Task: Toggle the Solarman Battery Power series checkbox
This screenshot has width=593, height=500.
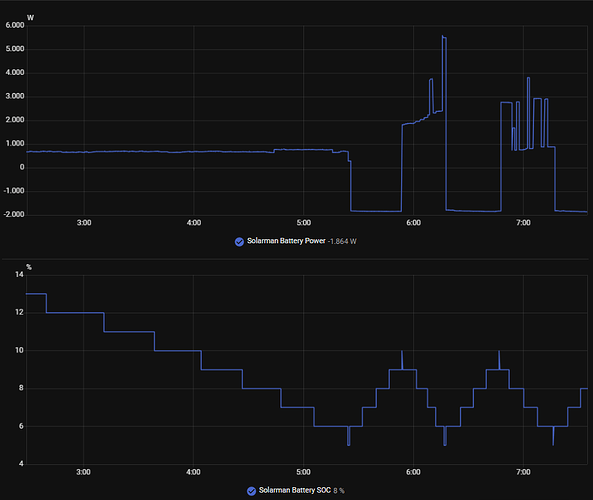Action: click(x=239, y=242)
